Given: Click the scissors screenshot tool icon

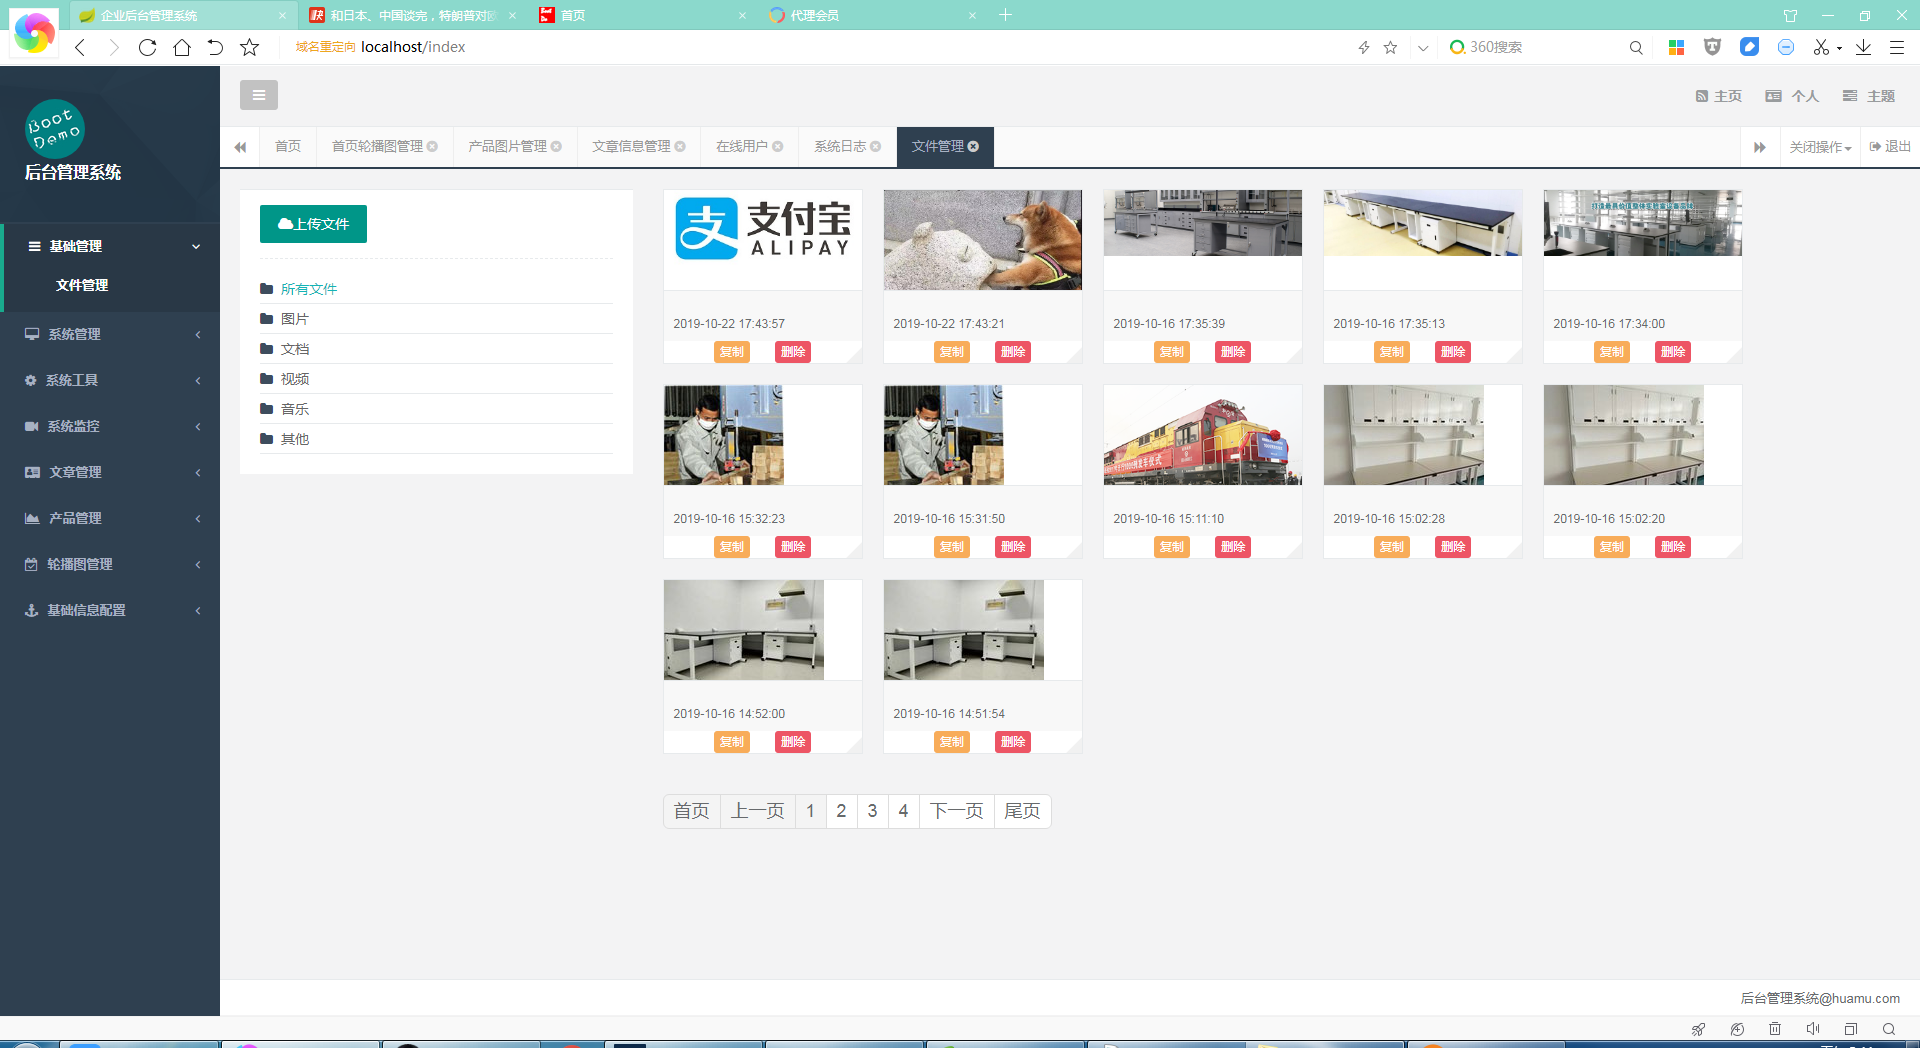Looking at the screenshot, I should click(1821, 47).
